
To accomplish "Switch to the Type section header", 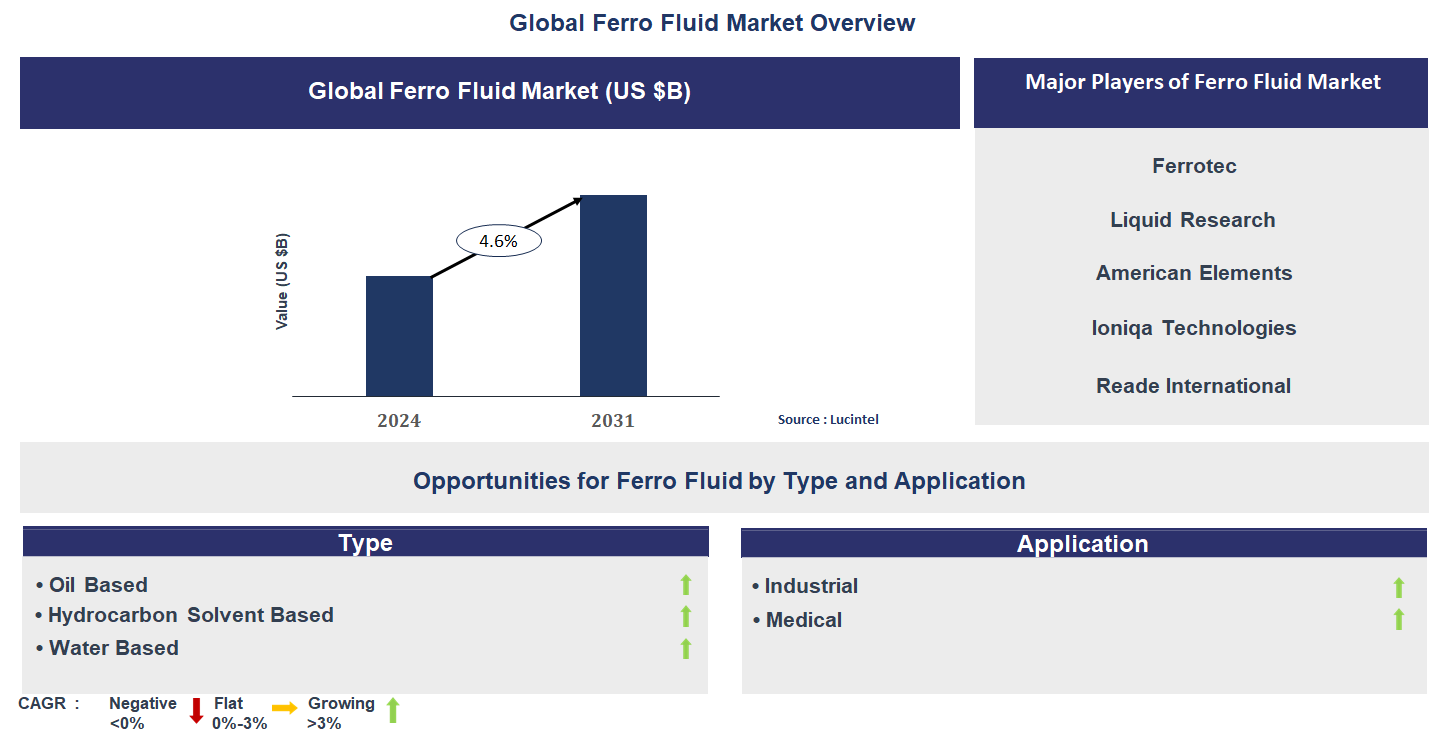I will (365, 542).
